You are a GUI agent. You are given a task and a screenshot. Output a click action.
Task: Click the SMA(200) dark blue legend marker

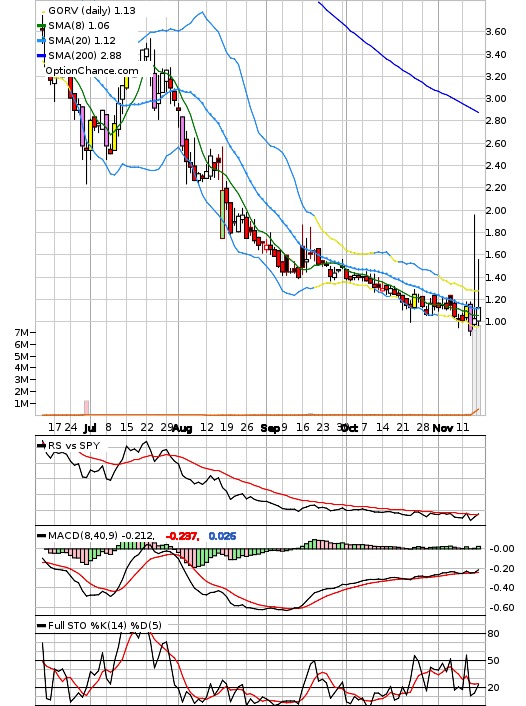point(41,56)
